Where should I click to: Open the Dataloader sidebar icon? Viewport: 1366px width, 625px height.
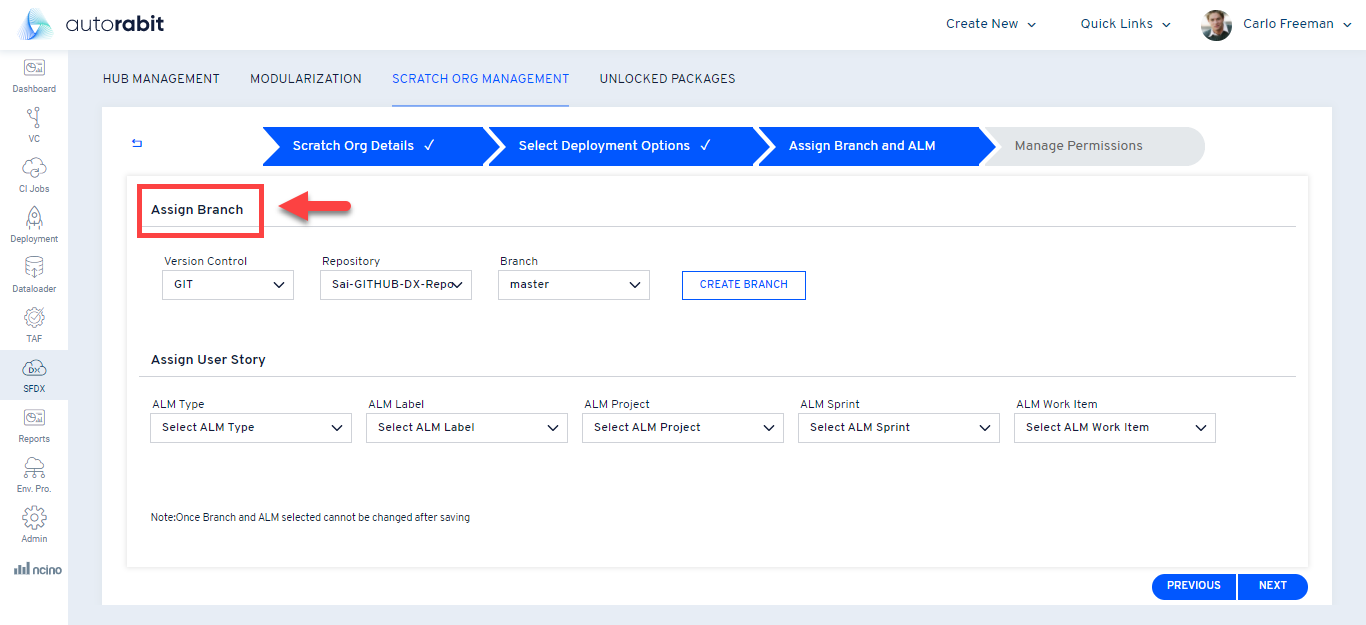pyautogui.click(x=34, y=269)
